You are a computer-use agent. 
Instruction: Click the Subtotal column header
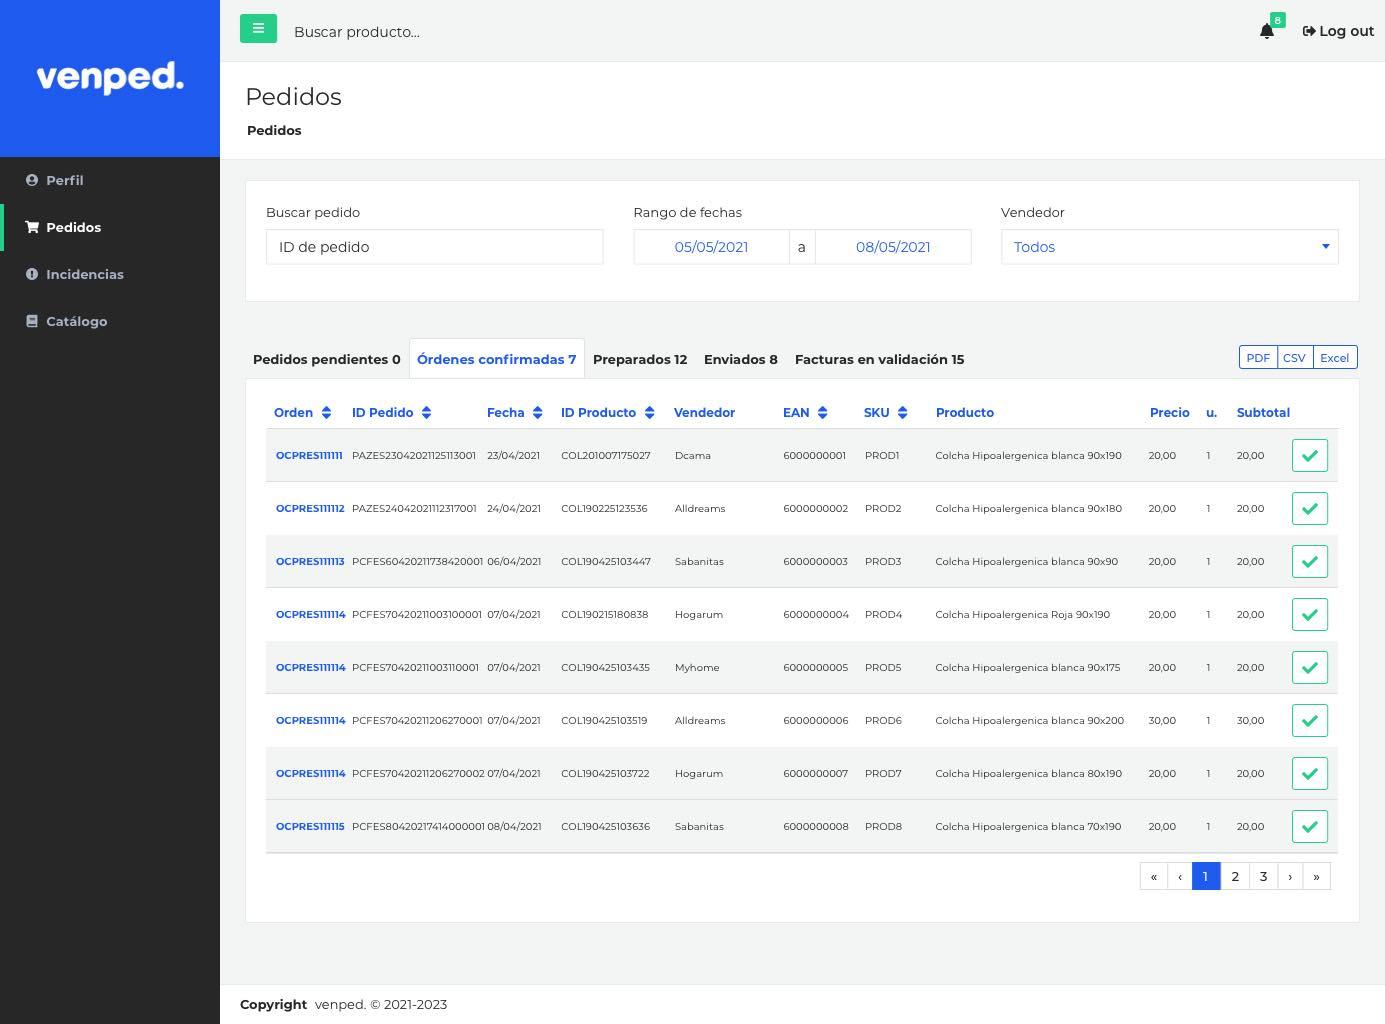[1263, 413]
